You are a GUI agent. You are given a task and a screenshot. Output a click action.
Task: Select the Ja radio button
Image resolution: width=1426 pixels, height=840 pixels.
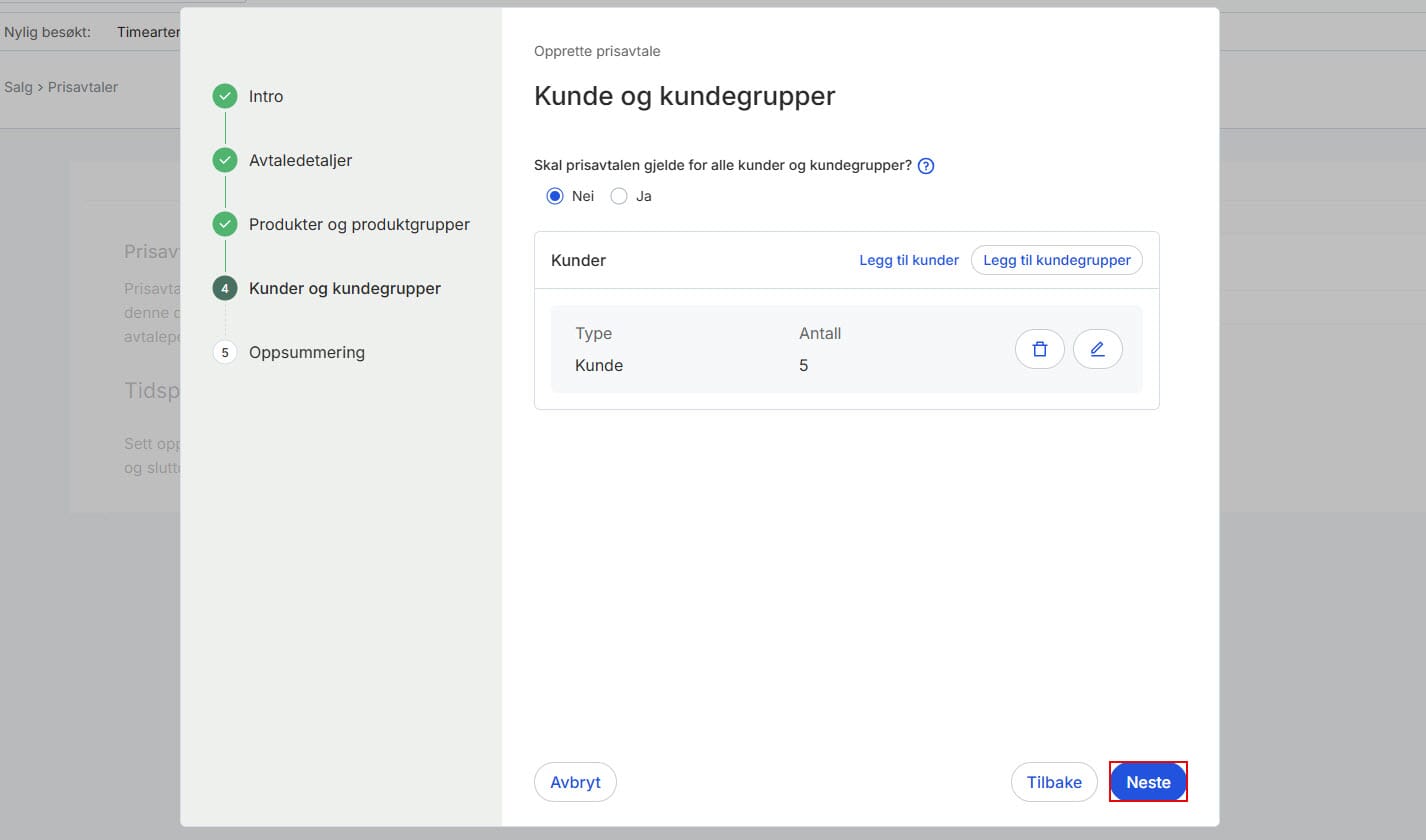point(618,196)
